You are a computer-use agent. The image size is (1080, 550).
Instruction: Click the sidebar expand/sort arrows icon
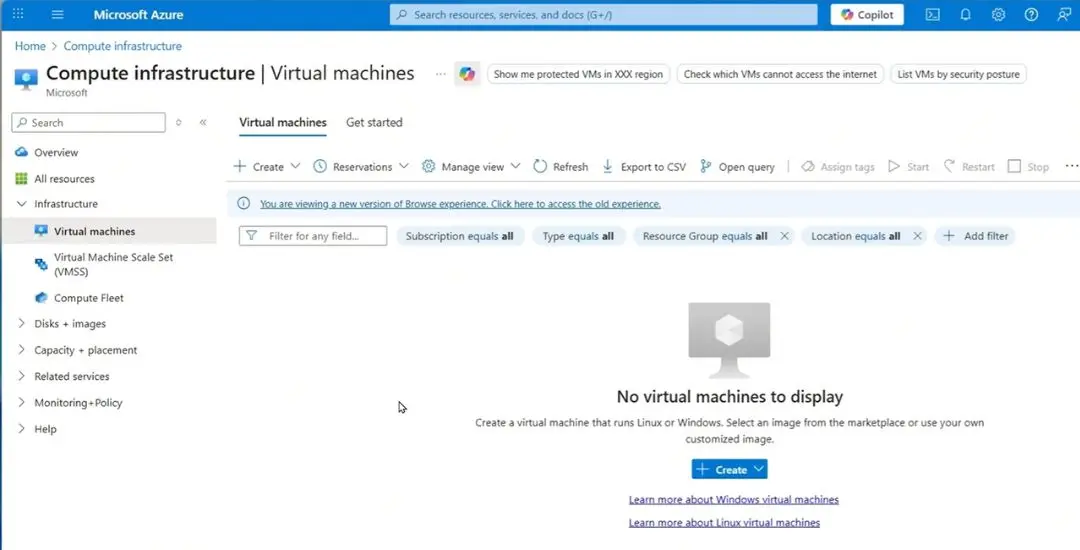point(179,123)
